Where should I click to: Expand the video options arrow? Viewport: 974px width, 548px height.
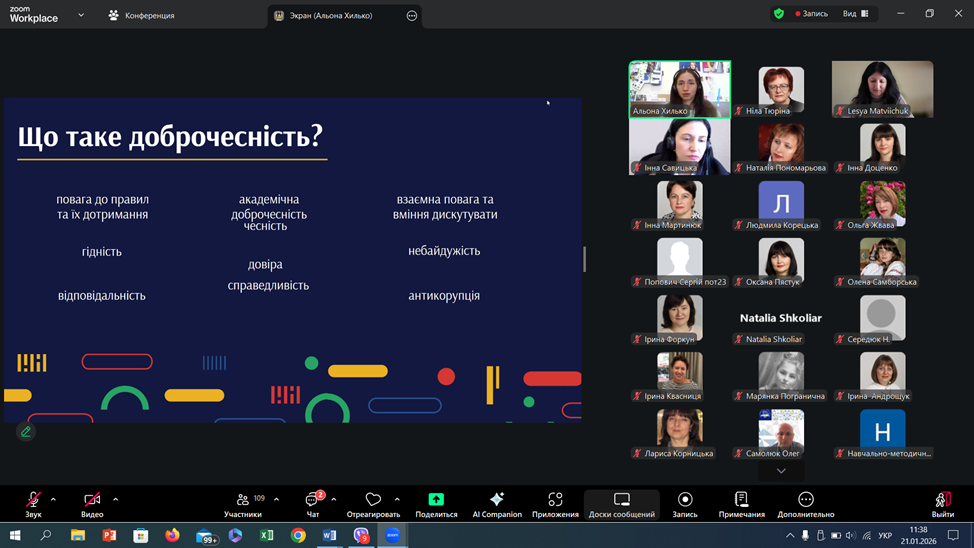pyautogui.click(x=115, y=499)
